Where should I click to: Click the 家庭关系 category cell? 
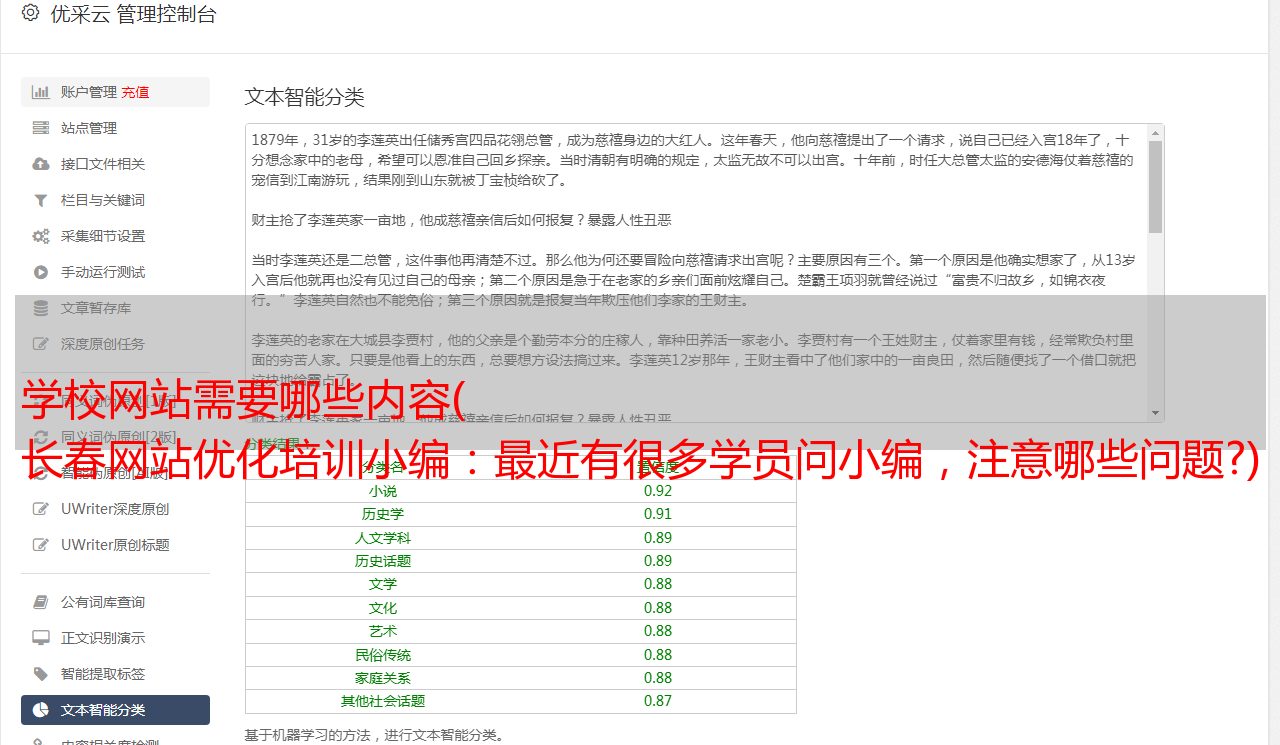(383, 678)
